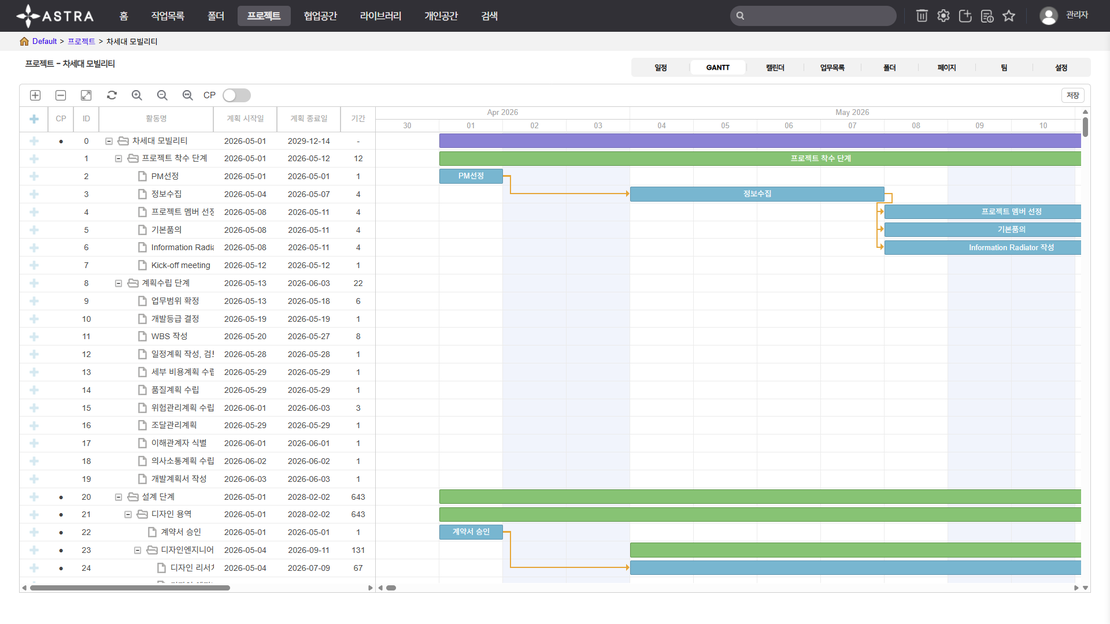Viewport: 1110px width, 624px height.
Task: Click the Information Radiator 작성 gantt bar
Action: (x=983, y=247)
